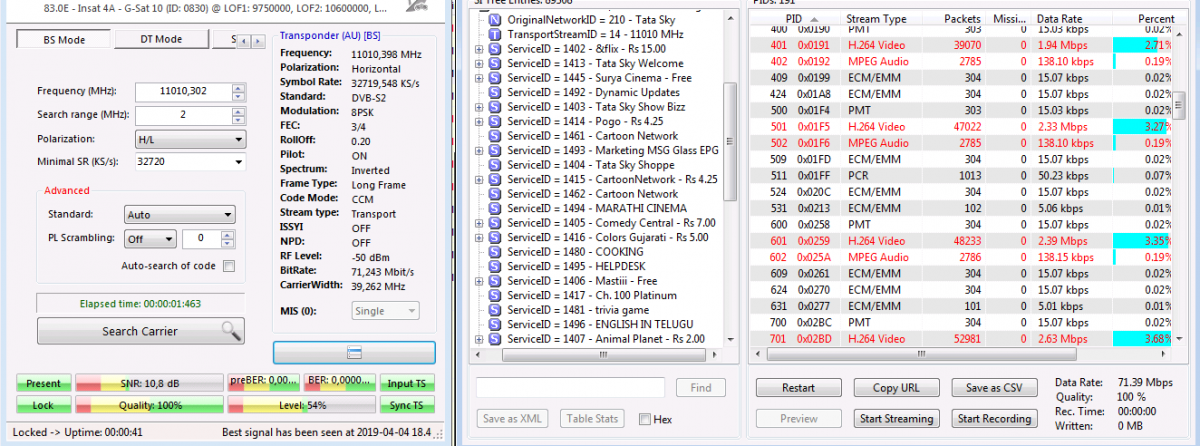Increase Frequency with the up arrow

238,87
